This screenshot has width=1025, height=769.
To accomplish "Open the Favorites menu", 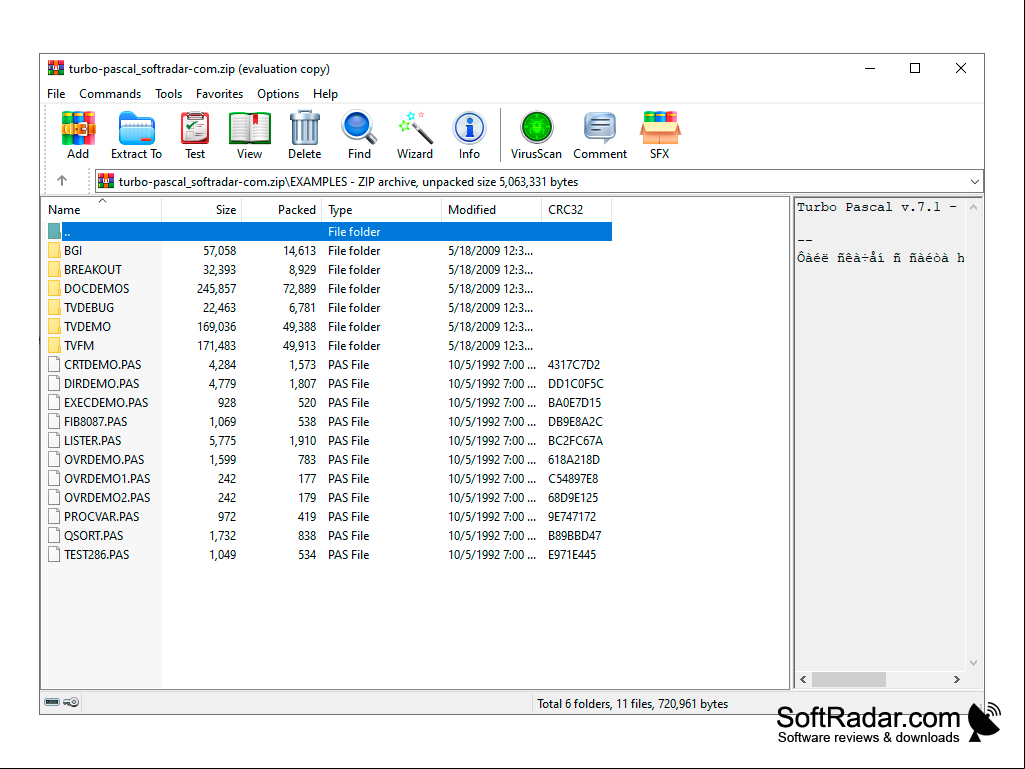I will [220, 94].
